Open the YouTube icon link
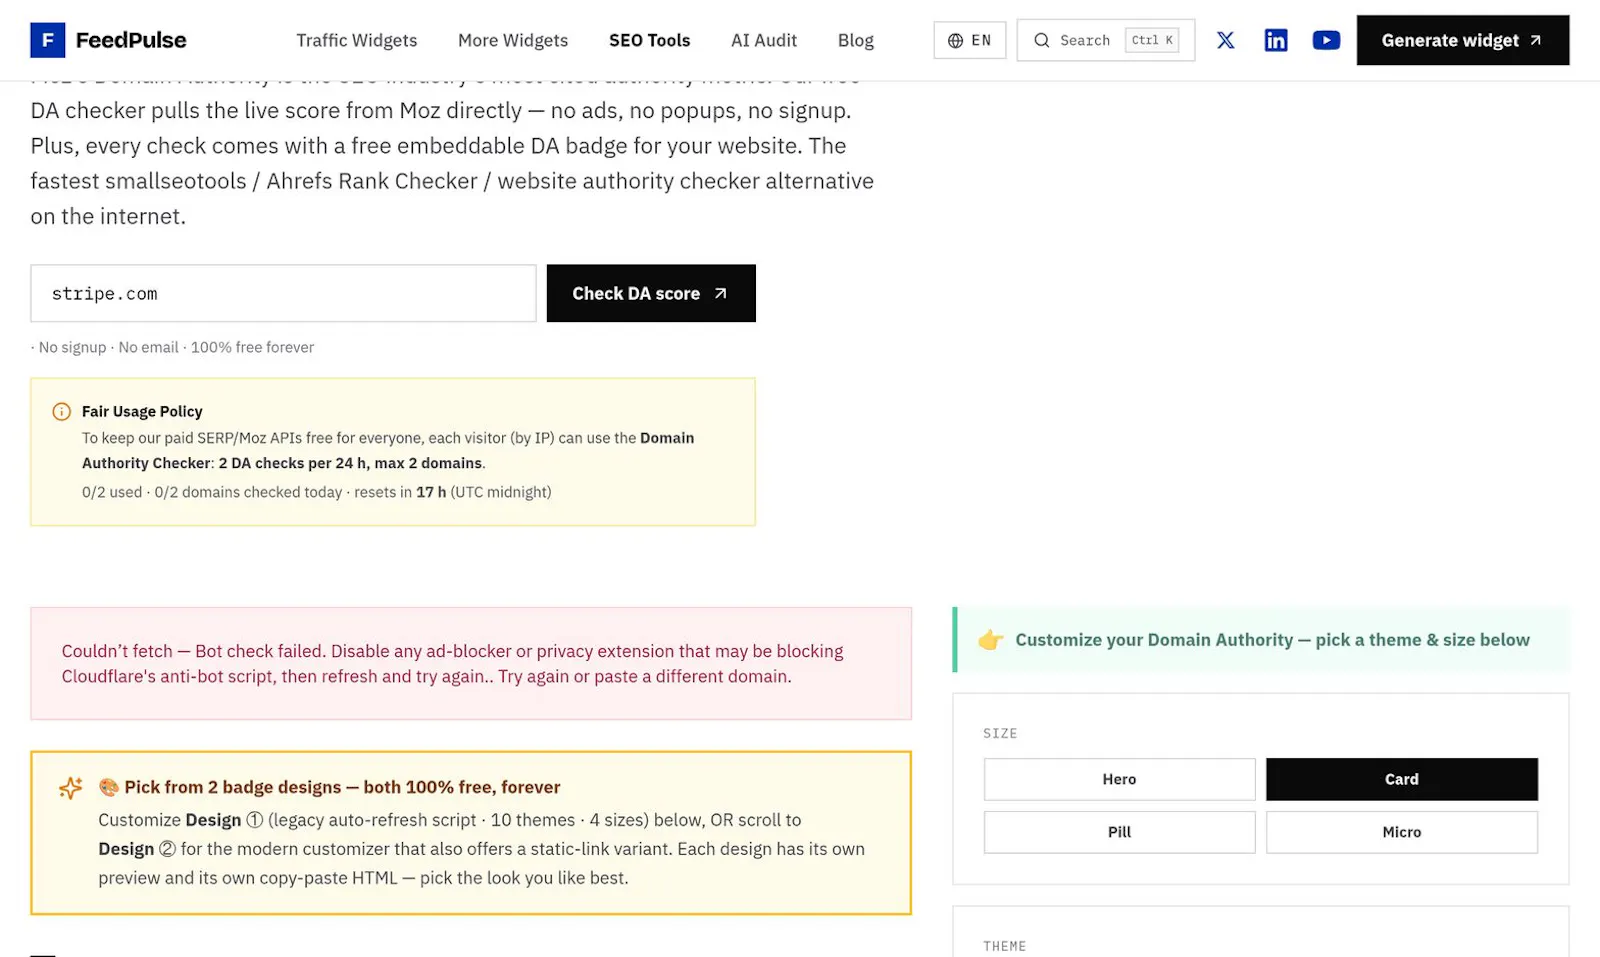This screenshot has width=1600, height=957. pos(1326,40)
